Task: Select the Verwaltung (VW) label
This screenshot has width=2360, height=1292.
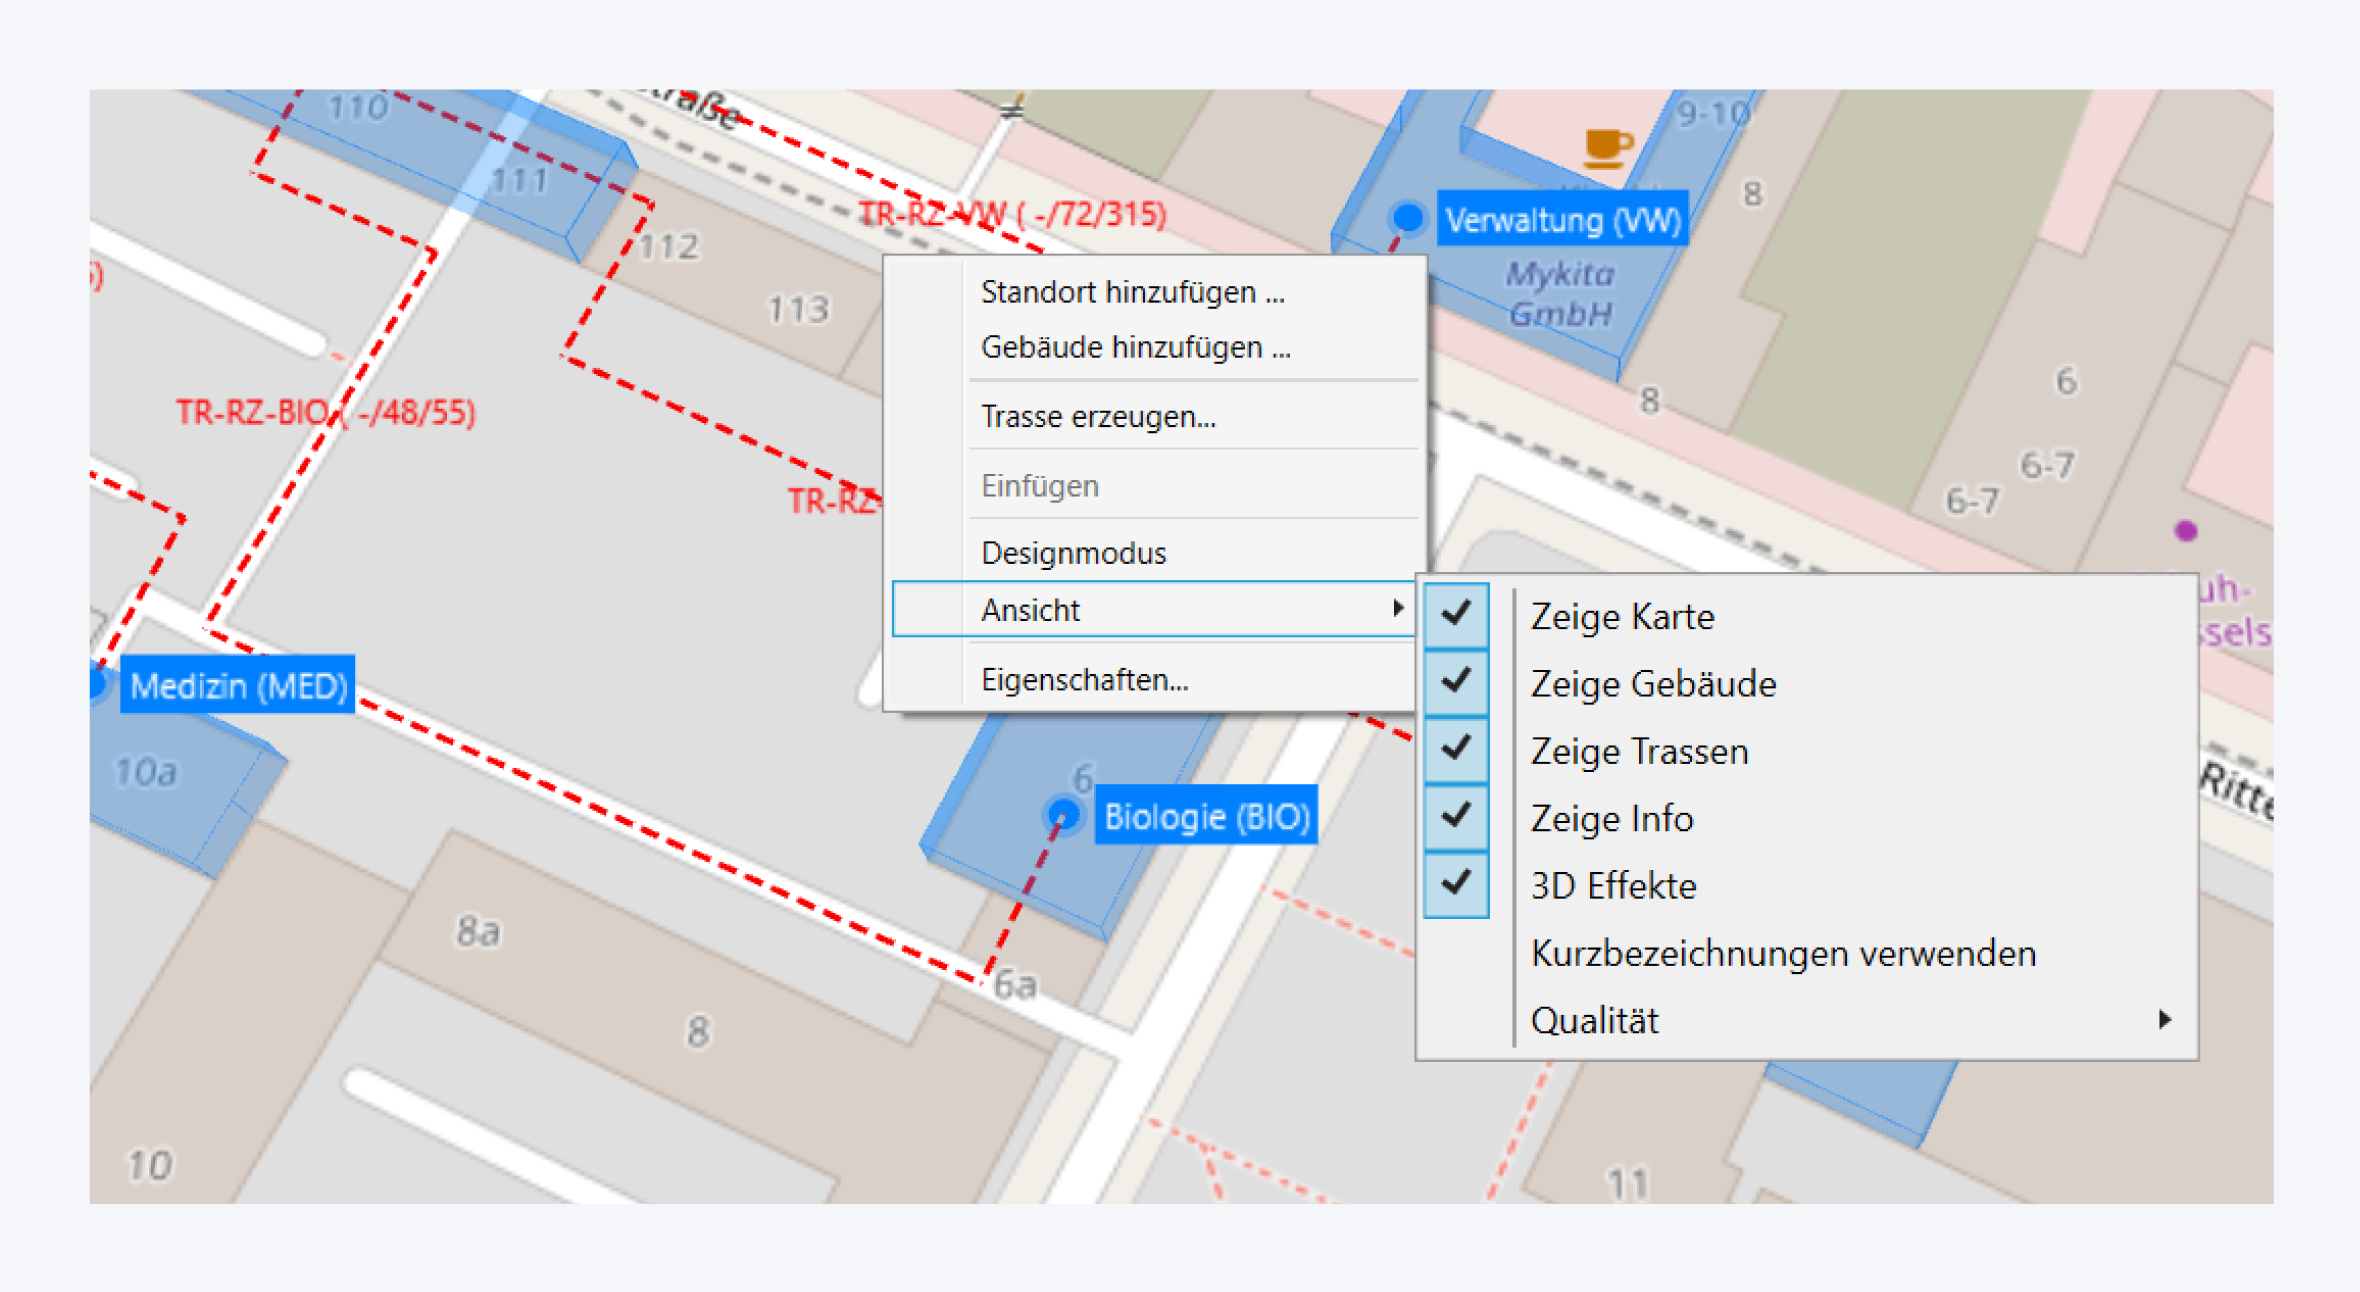Action: (x=1562, y=219)
